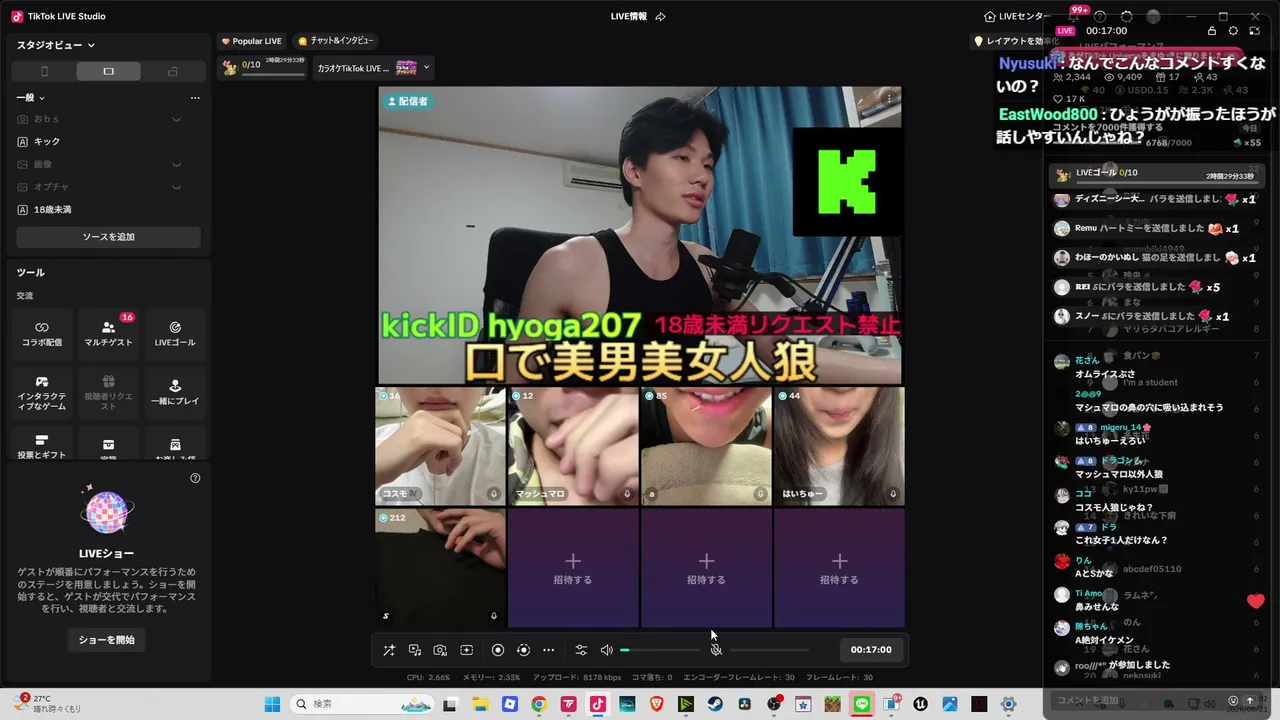Mute the speaker volume icon
This screenshot has height=720, width=1280.
606,650
